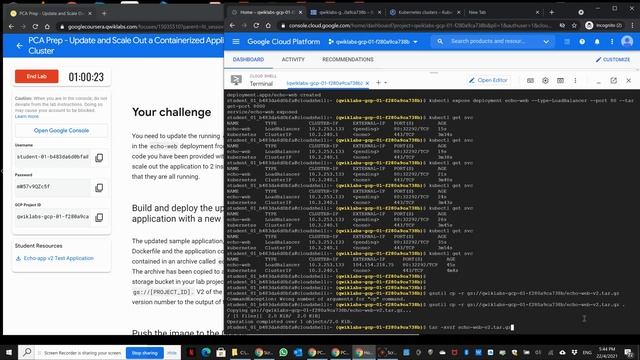Click Stop sharing in screen recorder bar
The height and width of the screenshot is (360, 640).
pyautogui.click(x=144, y=353)
